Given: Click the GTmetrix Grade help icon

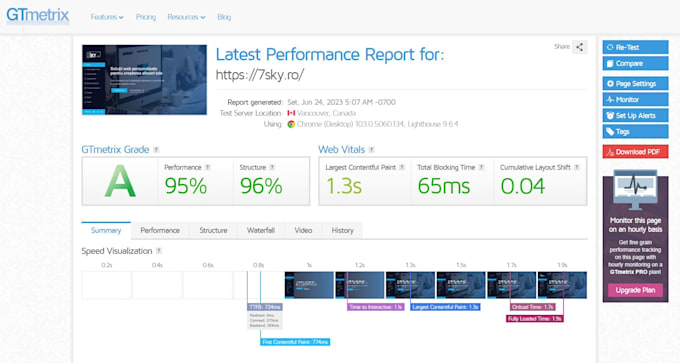Looking at the screenshot, I should [x=156, y=150].
